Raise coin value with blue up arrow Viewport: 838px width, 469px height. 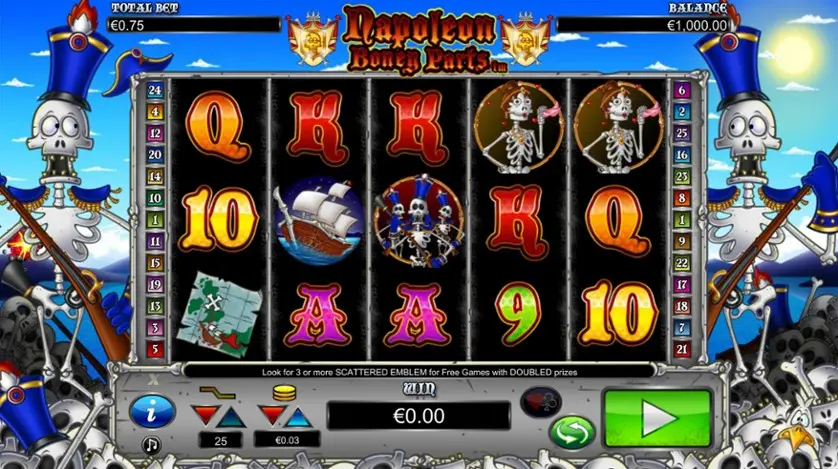point(298,418)
